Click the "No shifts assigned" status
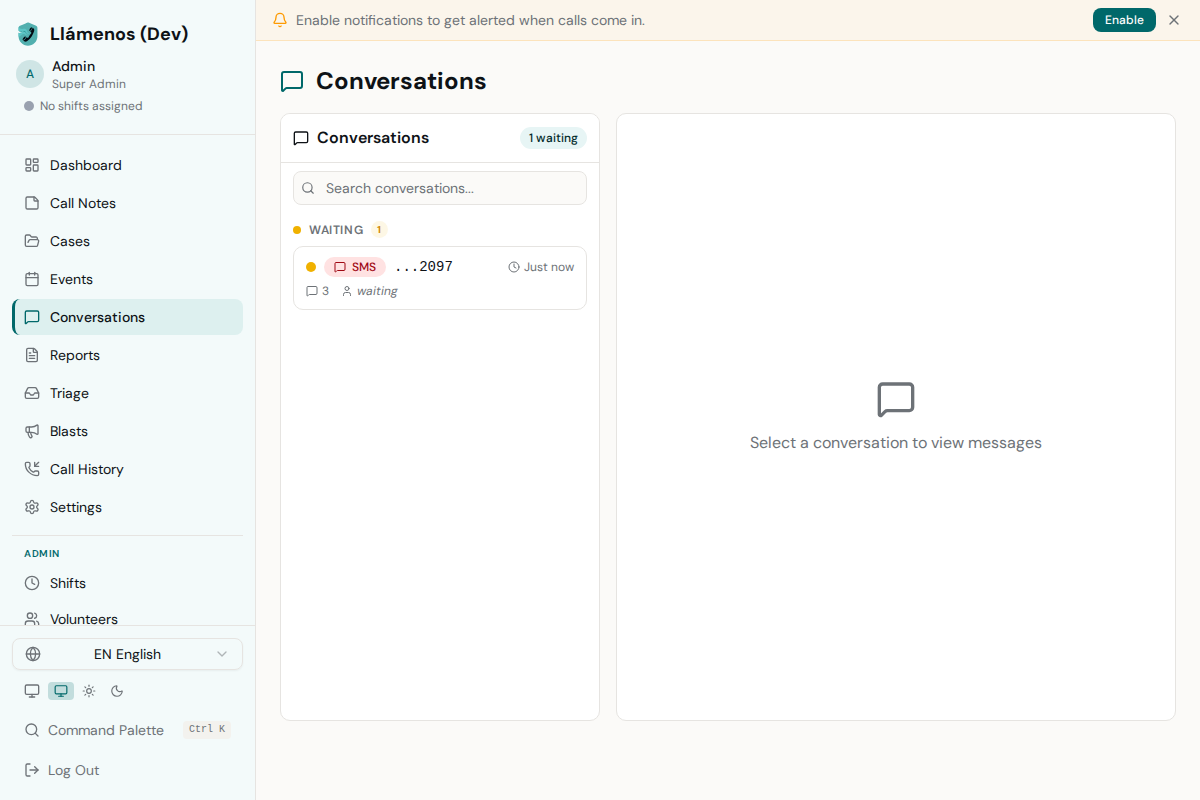Image resolution: width=1200 pixels, height=800 pixels. pyautogui.click(x=91, y=106)
